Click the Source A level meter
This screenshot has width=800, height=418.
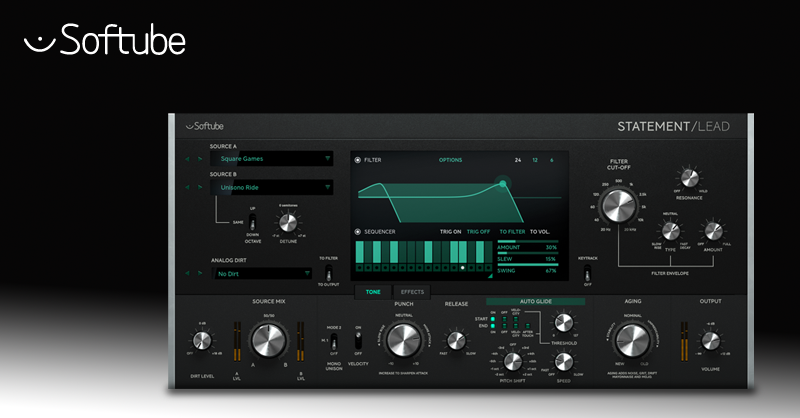(237, 341)
